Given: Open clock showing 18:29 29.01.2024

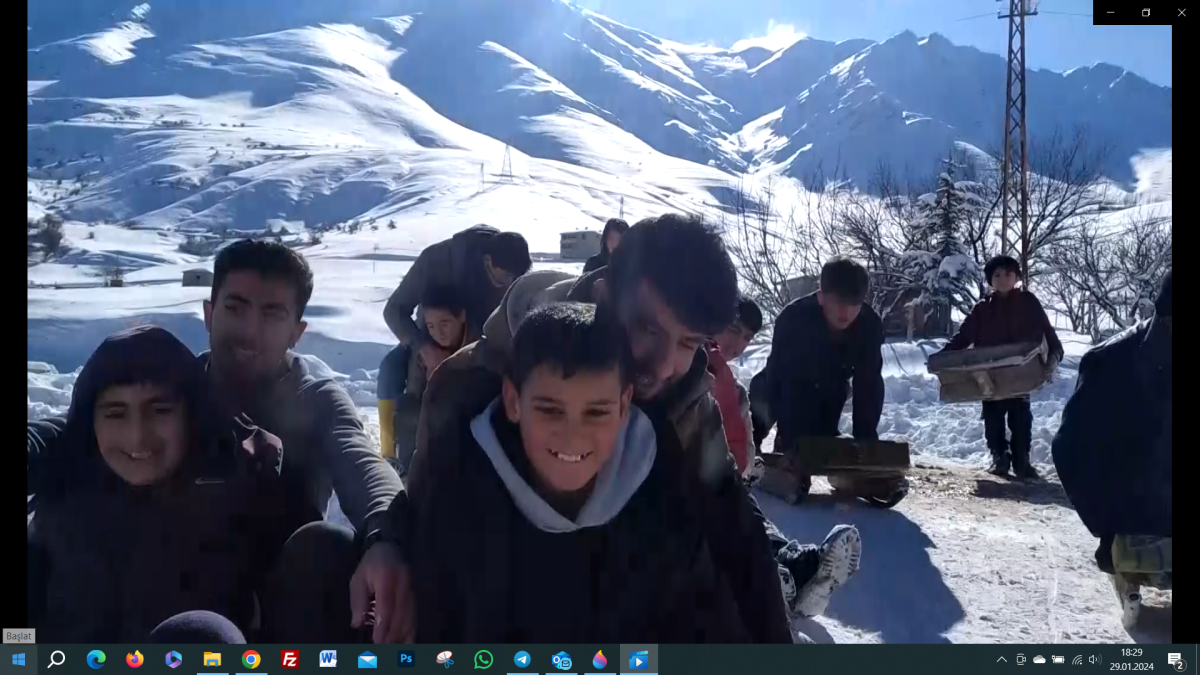Looking at the screenshot, I should [x=1132, y=659].
